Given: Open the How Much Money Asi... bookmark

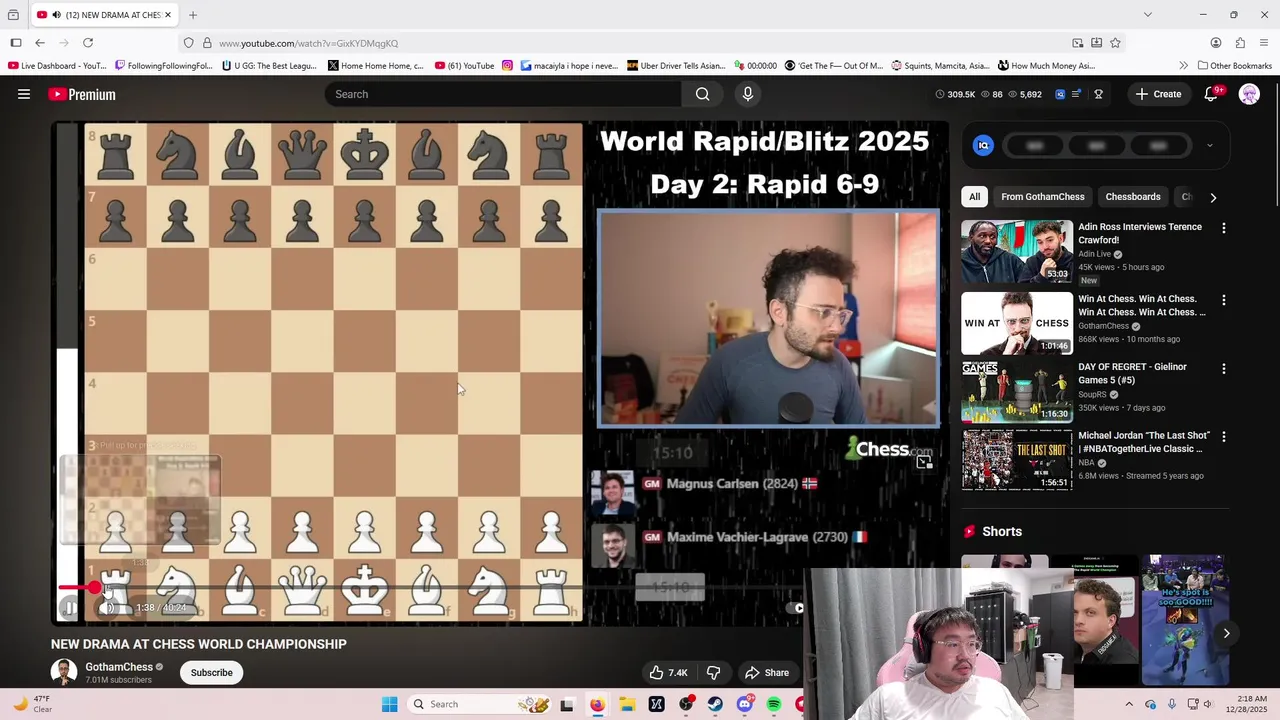Looking at the screenshot, I should click(x=1046, y=66).
